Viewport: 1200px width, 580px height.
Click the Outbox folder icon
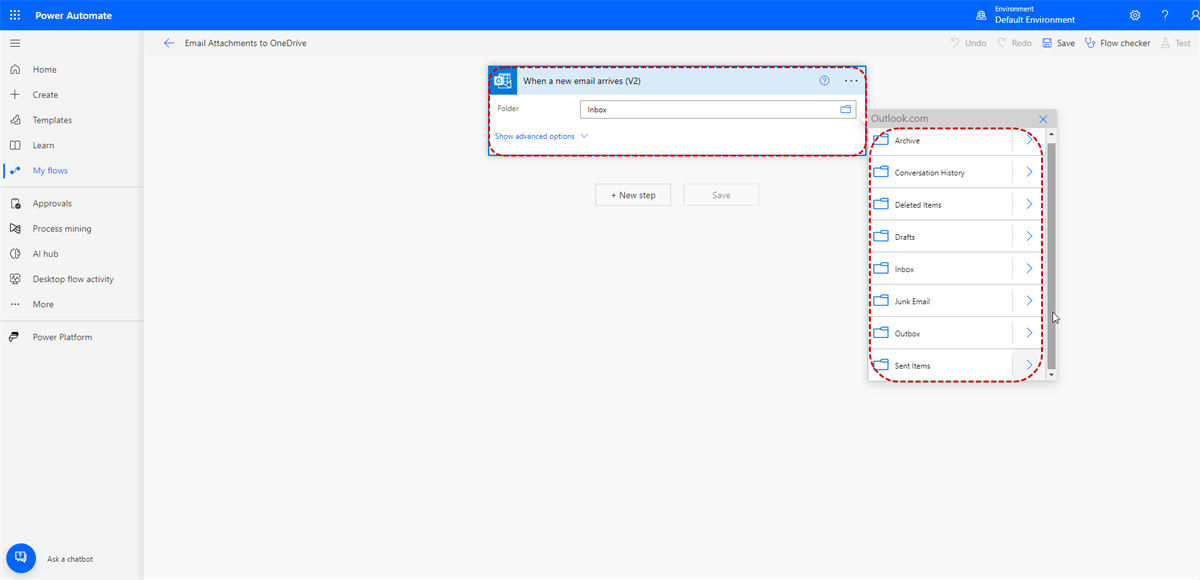pyautogui.click(x=881, y=333)
